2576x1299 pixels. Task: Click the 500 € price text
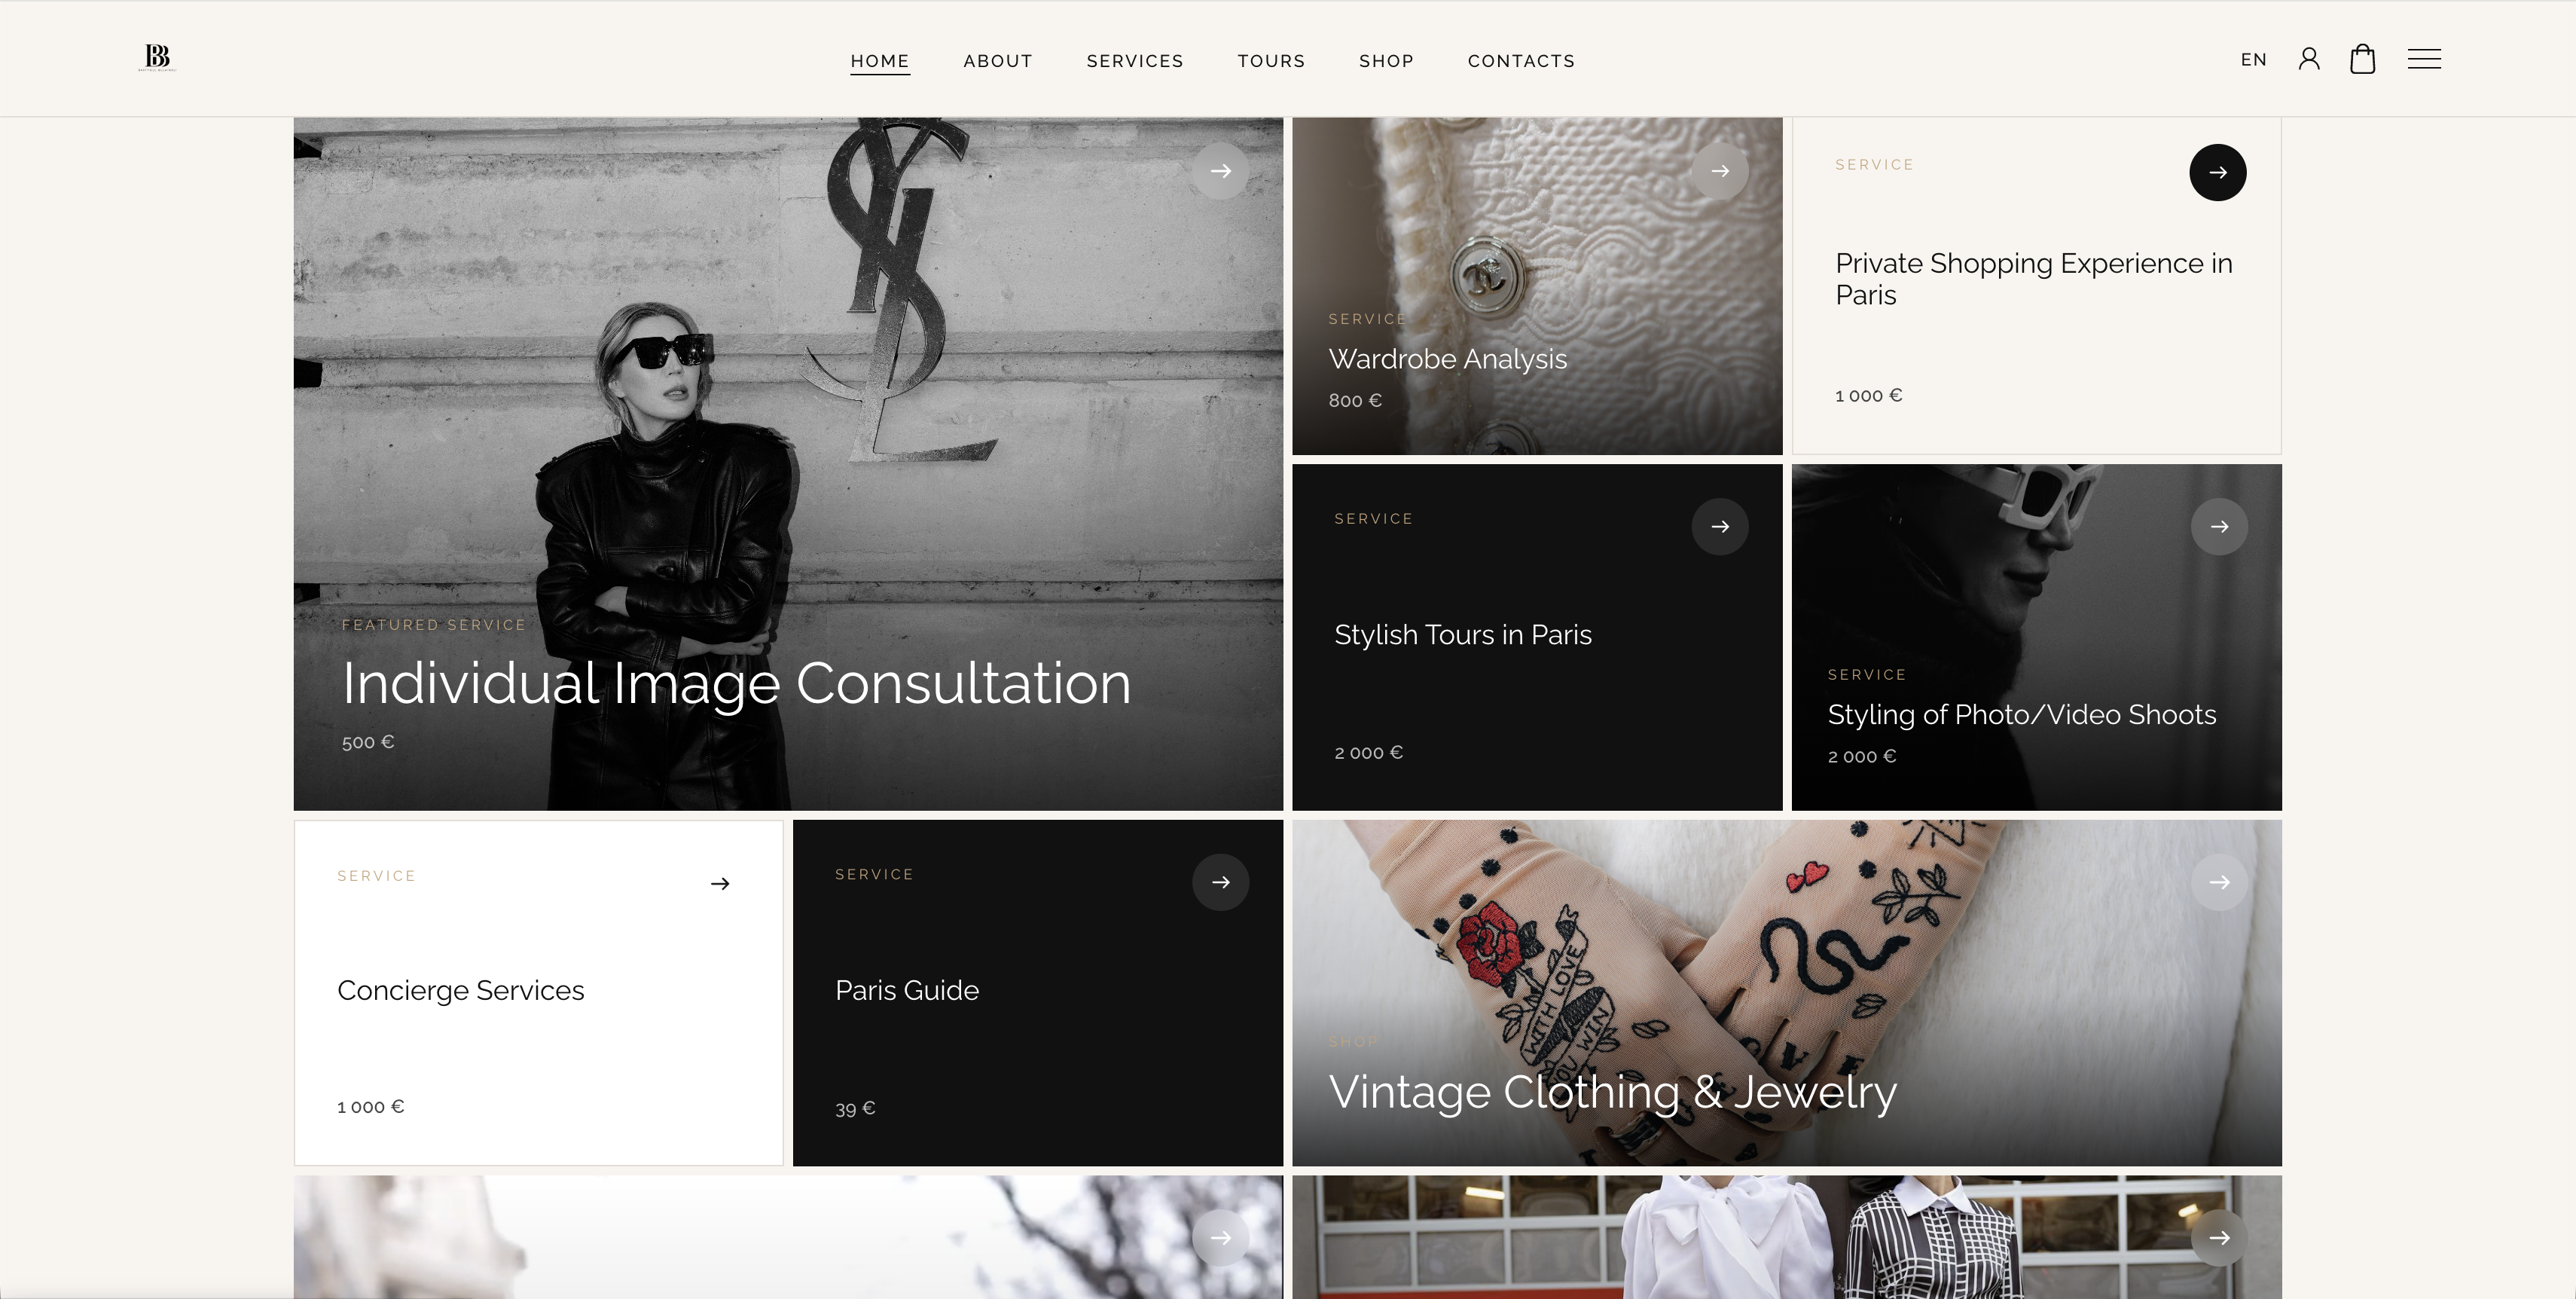[368, 743]
